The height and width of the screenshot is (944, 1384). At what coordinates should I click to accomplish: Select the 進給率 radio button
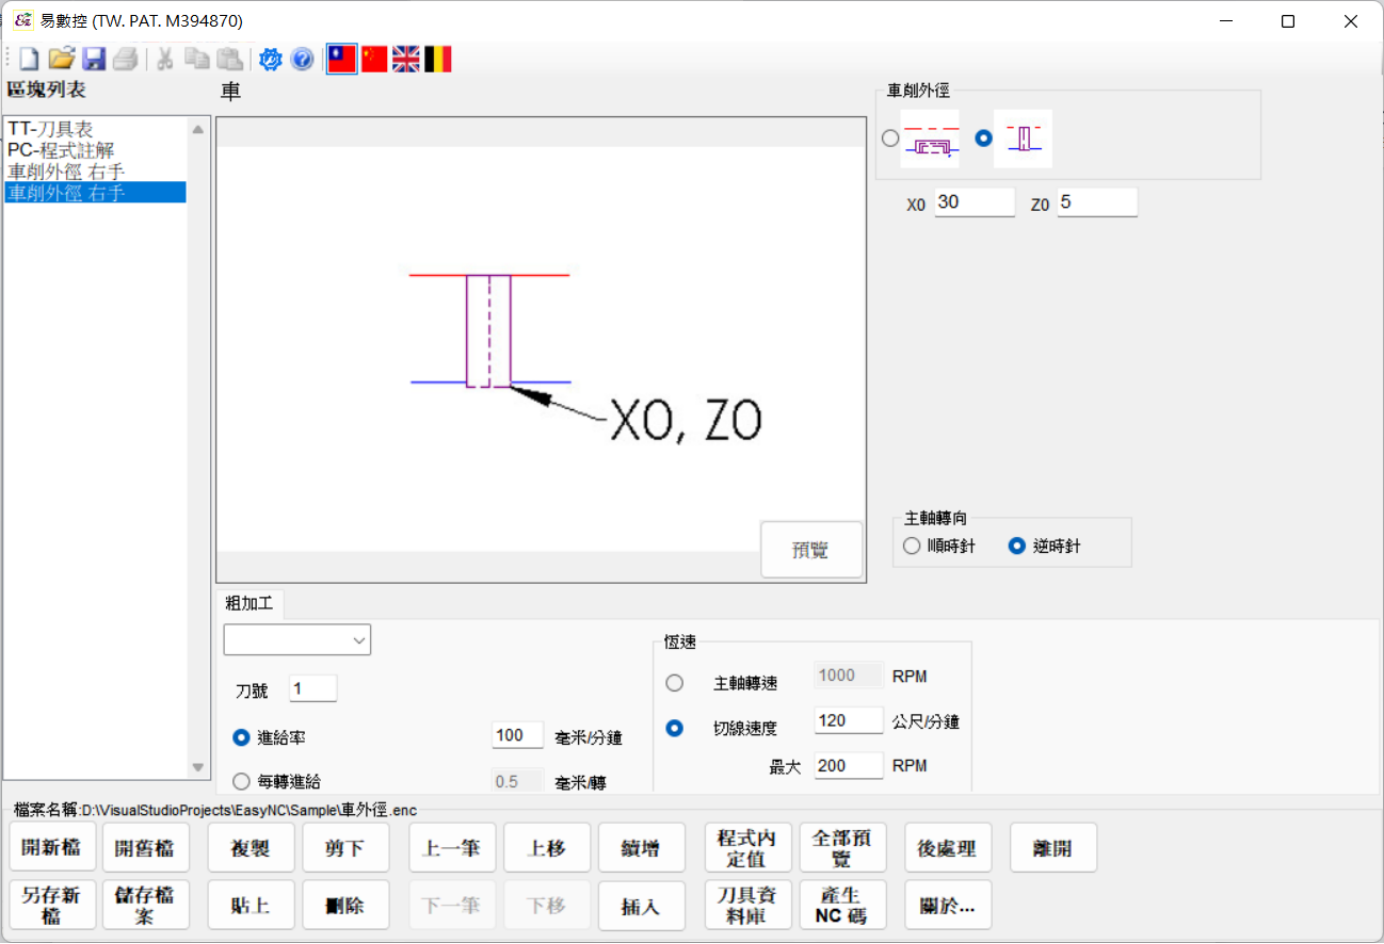[x=241, y=738]
